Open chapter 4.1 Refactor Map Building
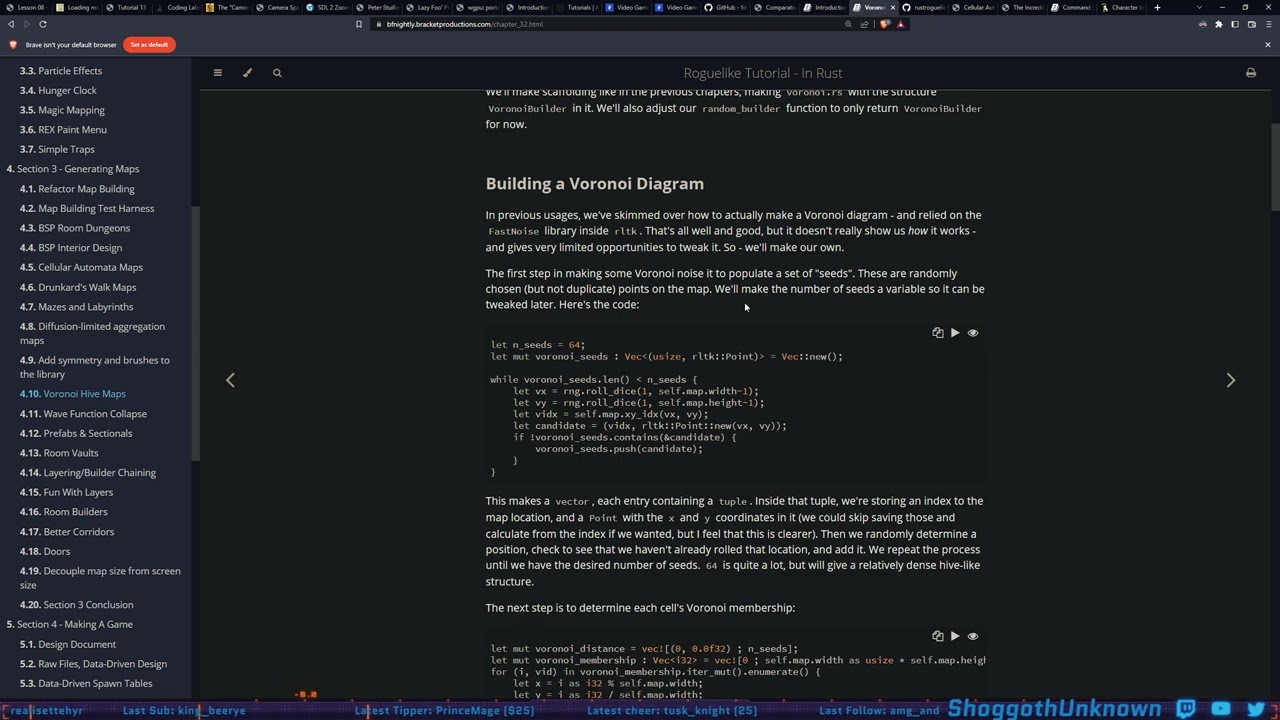 point(77,188)
